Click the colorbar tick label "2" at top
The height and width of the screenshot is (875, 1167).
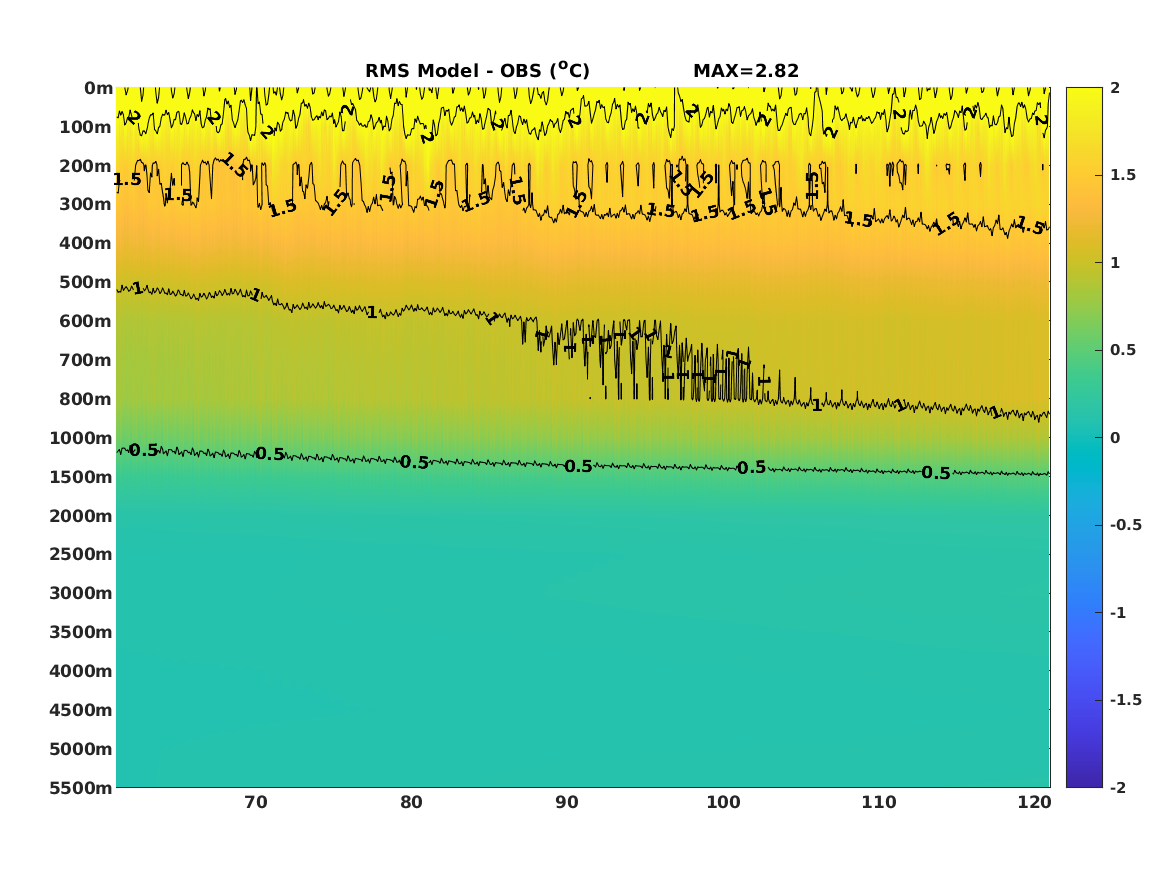1115,88
